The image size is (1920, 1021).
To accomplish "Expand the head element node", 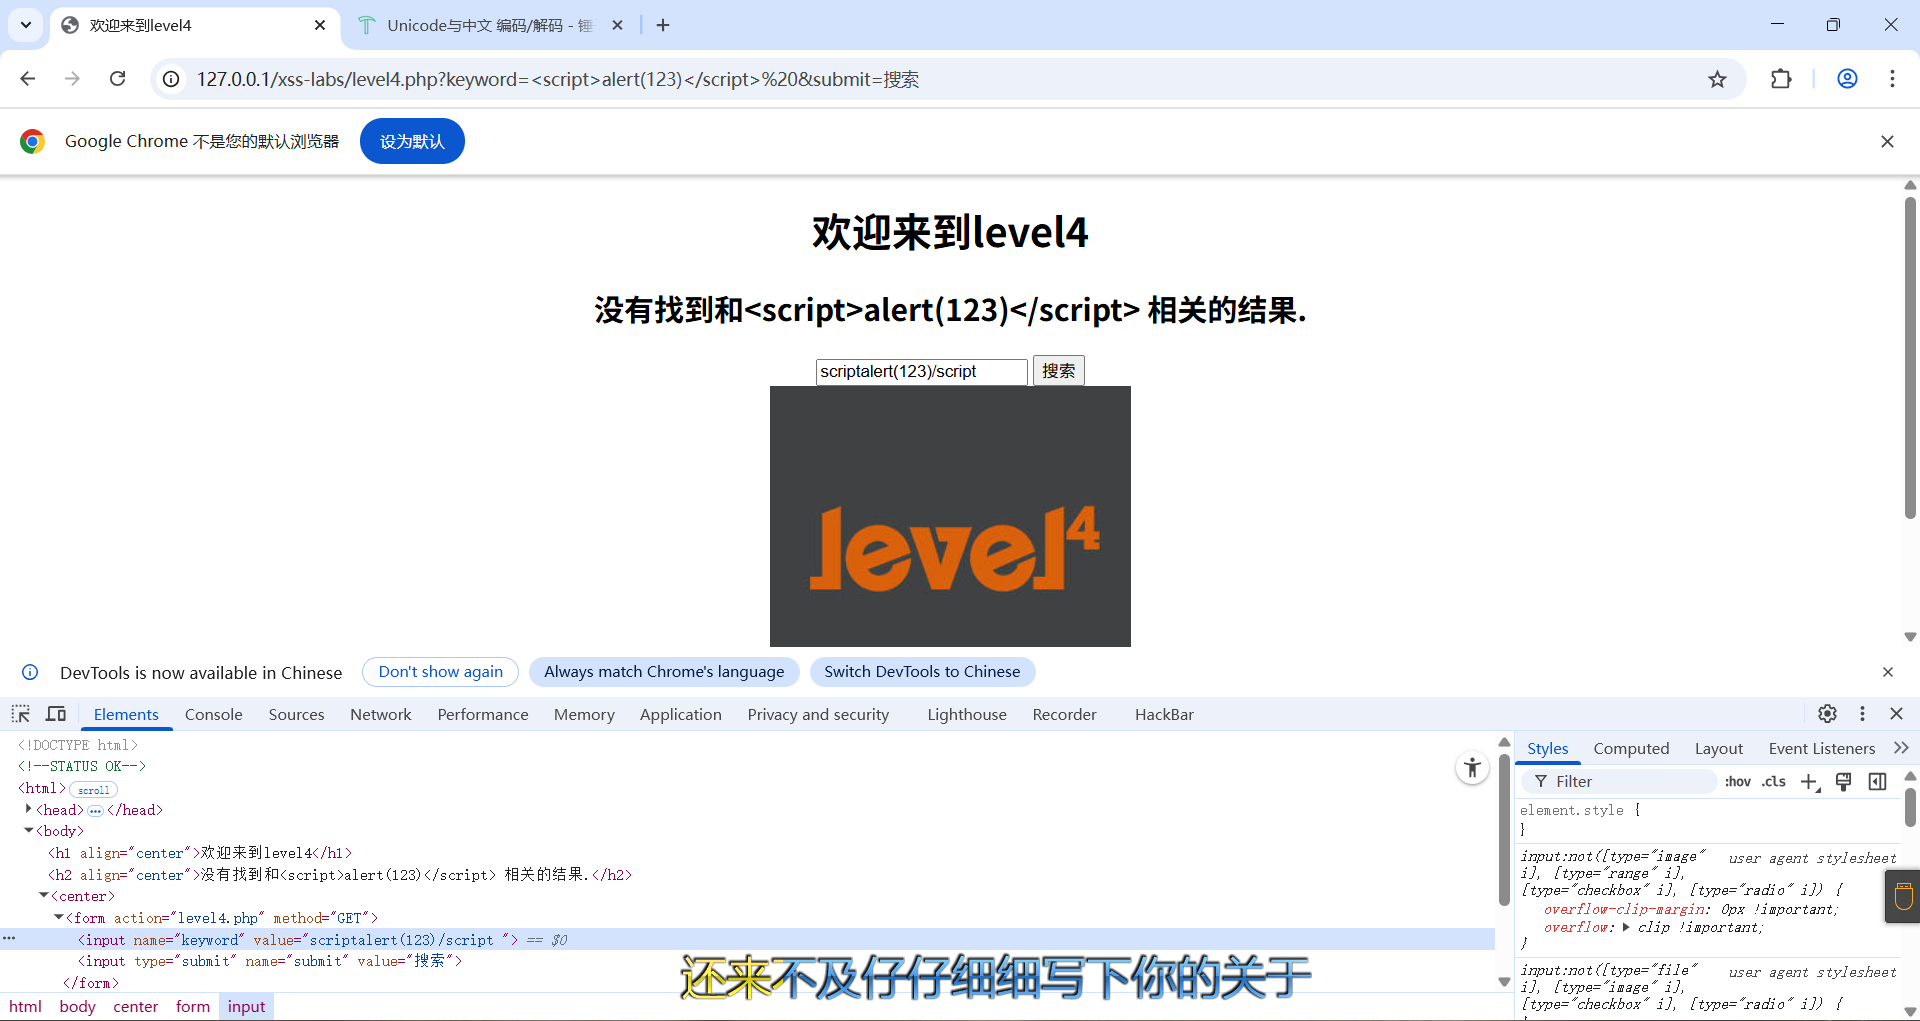I will [28, 809].
